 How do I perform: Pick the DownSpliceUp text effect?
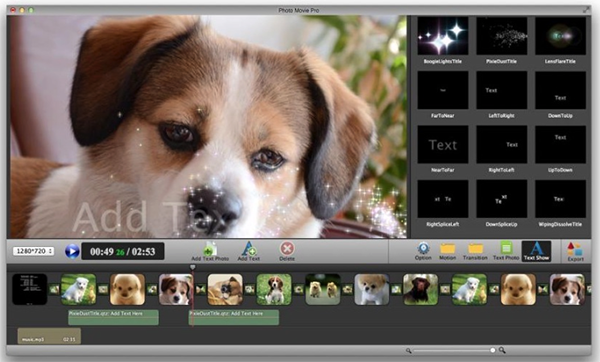pos(502,199)
